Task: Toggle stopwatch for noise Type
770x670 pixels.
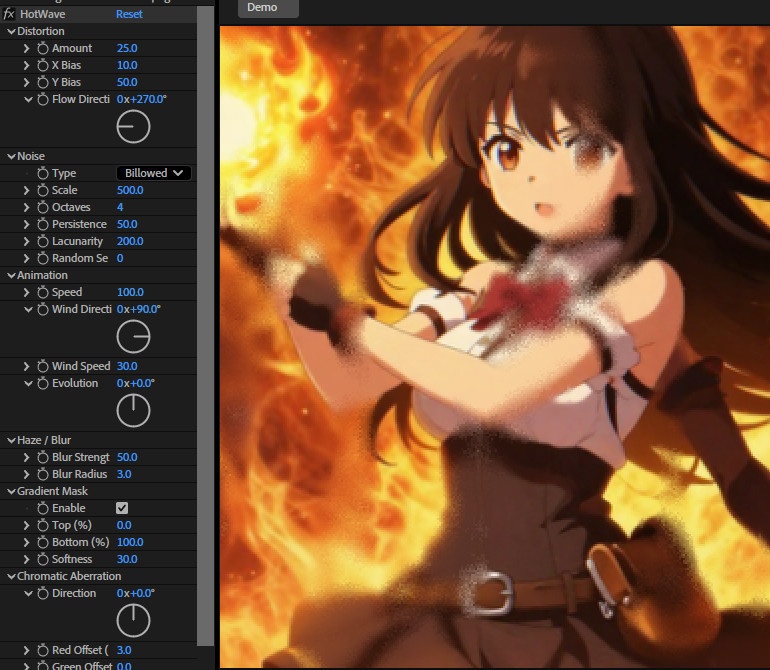Action: point(43,173)
